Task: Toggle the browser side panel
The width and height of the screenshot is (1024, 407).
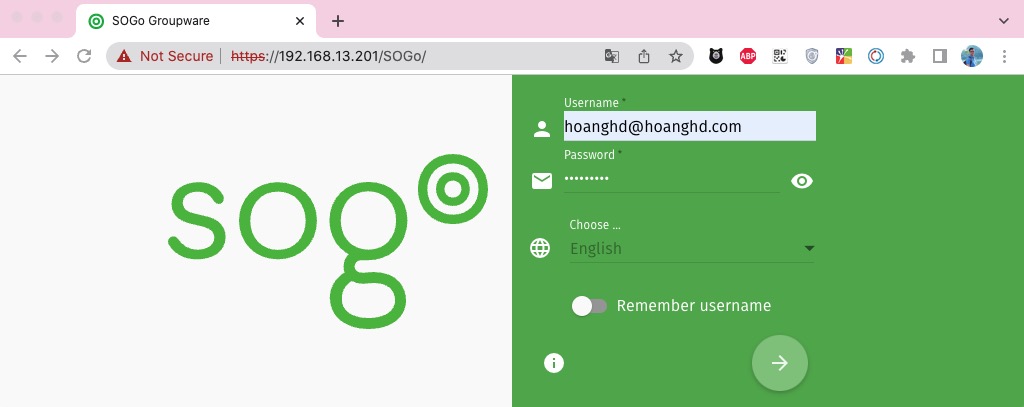Action: coord(940,56)
